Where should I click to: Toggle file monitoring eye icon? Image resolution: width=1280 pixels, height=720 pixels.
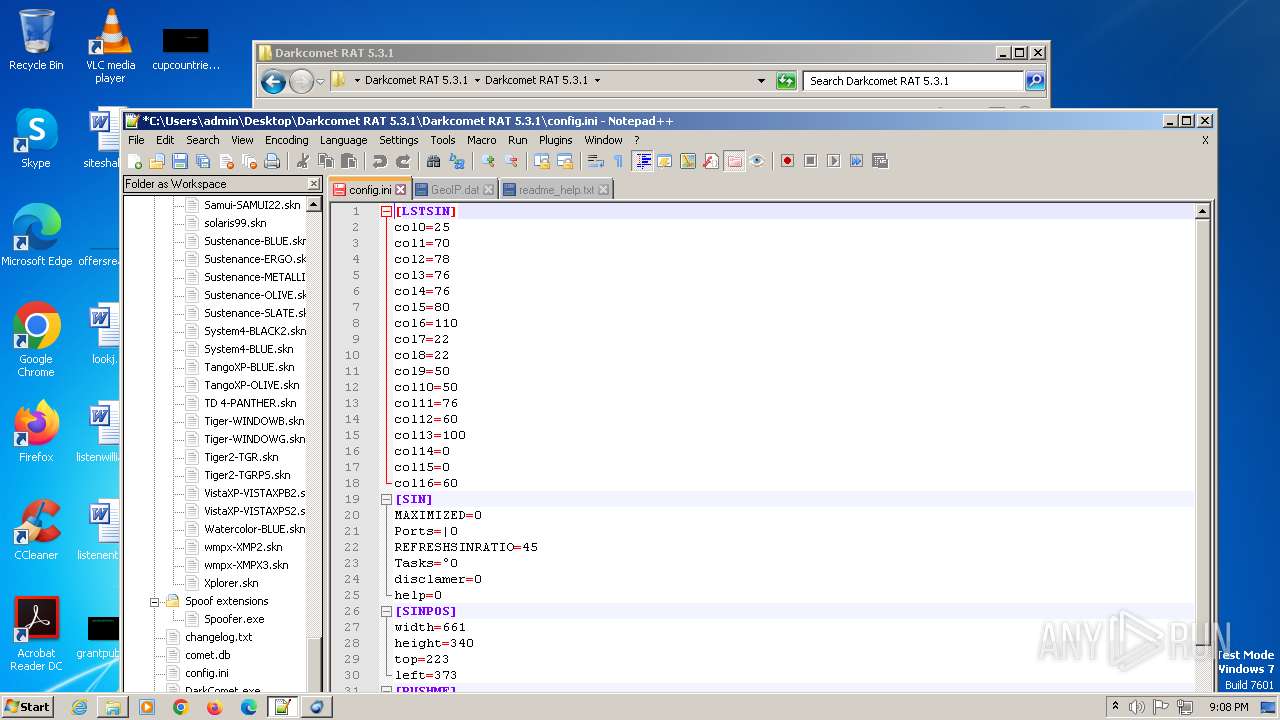click(756, 161)
